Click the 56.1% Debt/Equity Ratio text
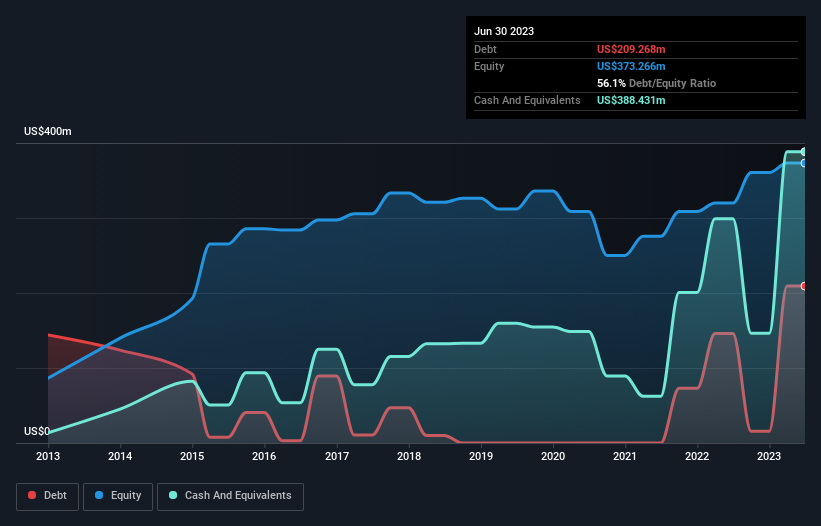This screenshot has height=526, width=821. (x=656, y=83)
